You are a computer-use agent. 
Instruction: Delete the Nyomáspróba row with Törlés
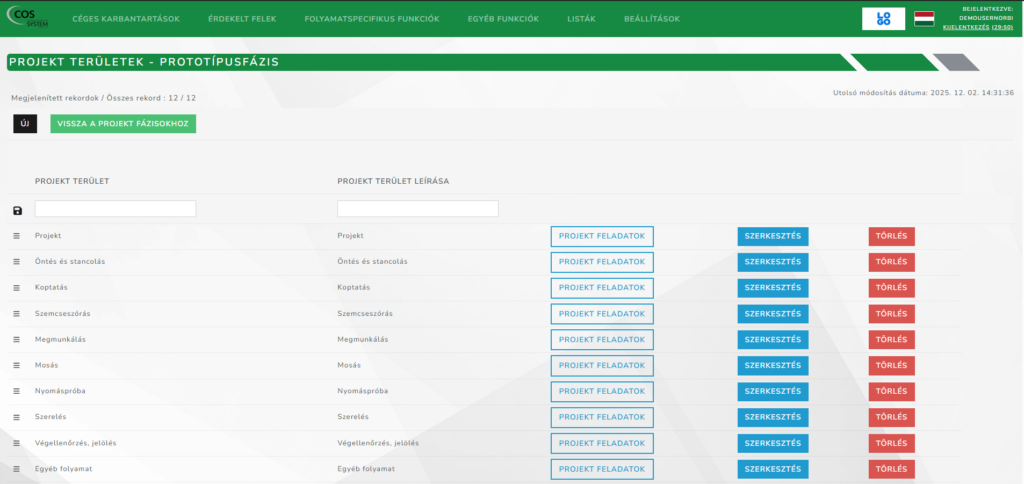[x=891, y=391]
